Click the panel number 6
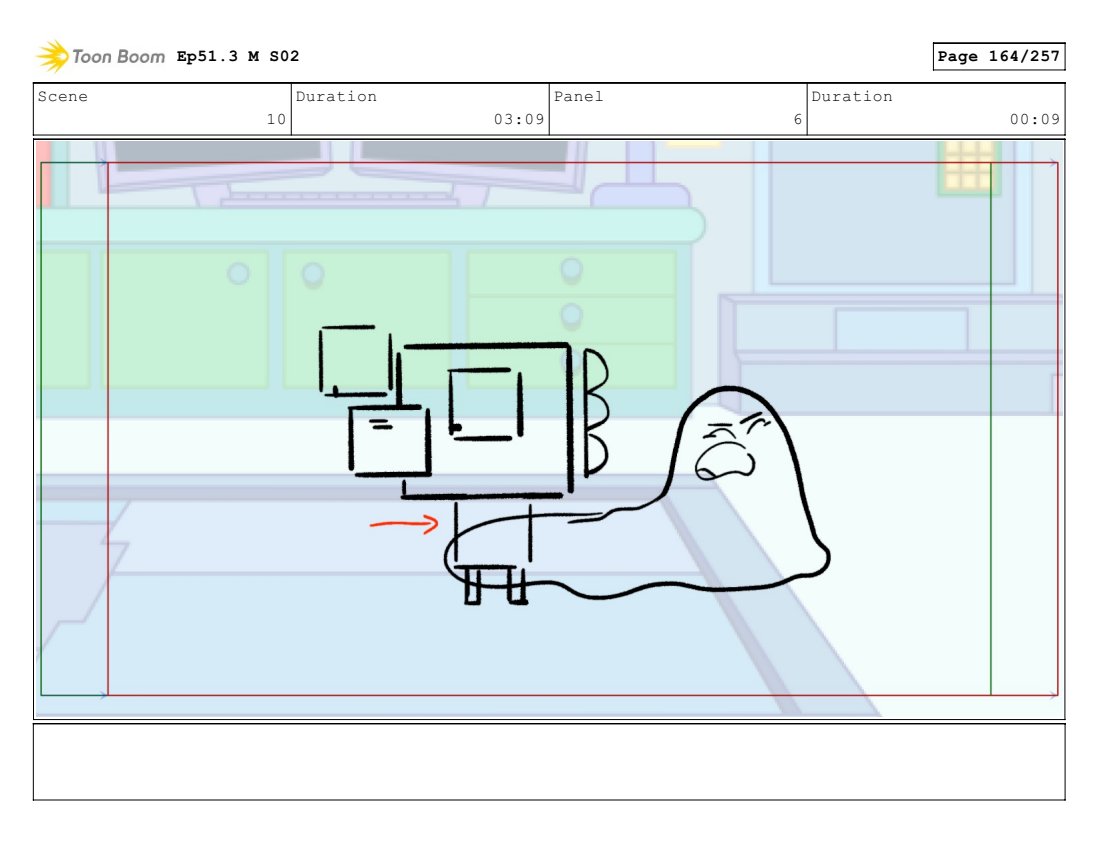Viewport: 1100px width, 850px height. [x=797, y=120]
